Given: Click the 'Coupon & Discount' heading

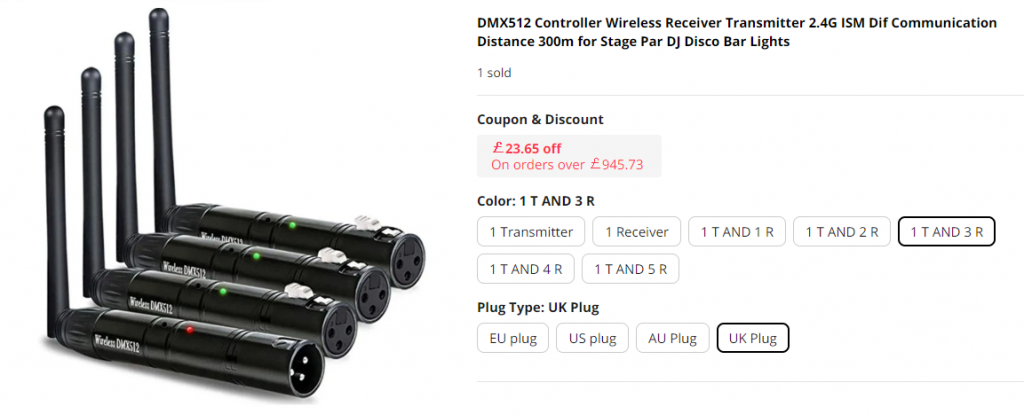Looking at the screenshot, I should click(540, 119).
